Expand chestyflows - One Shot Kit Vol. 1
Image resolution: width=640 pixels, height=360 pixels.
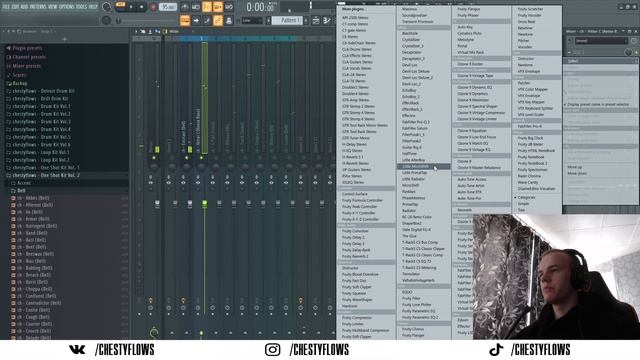[x=46, y=168]
